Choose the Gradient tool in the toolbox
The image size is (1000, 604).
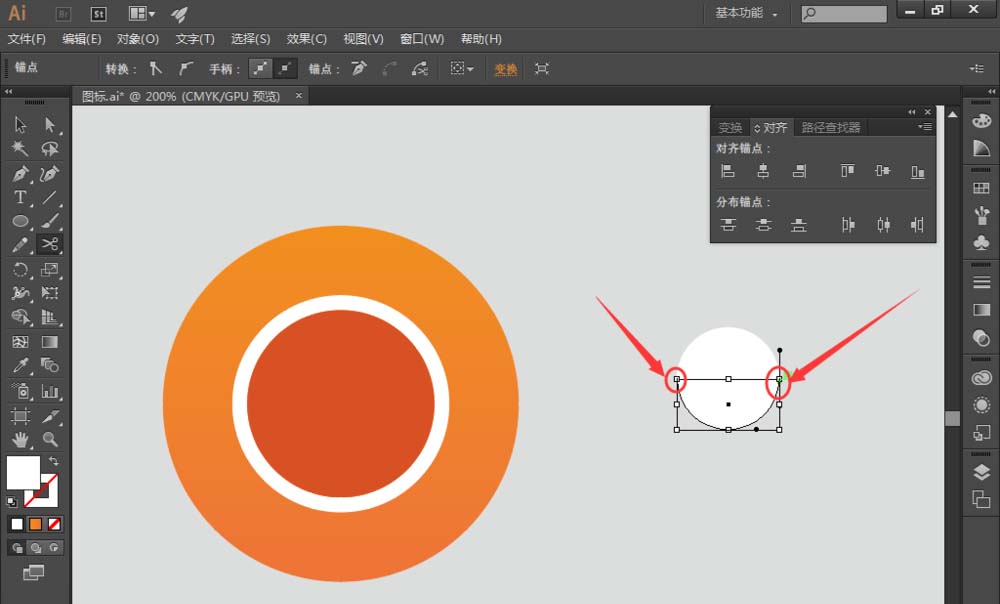(x=50, y=342)
